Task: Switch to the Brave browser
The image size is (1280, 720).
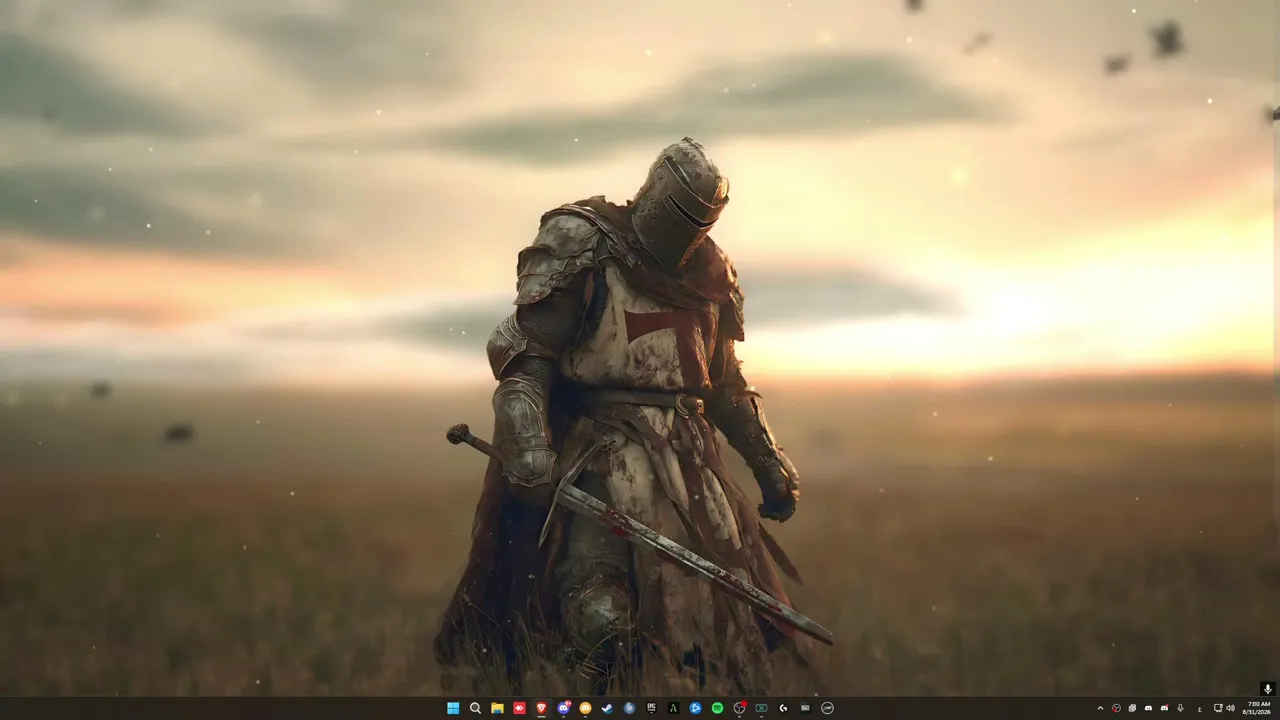Action: pyautogui.click(x=541, y=708)
